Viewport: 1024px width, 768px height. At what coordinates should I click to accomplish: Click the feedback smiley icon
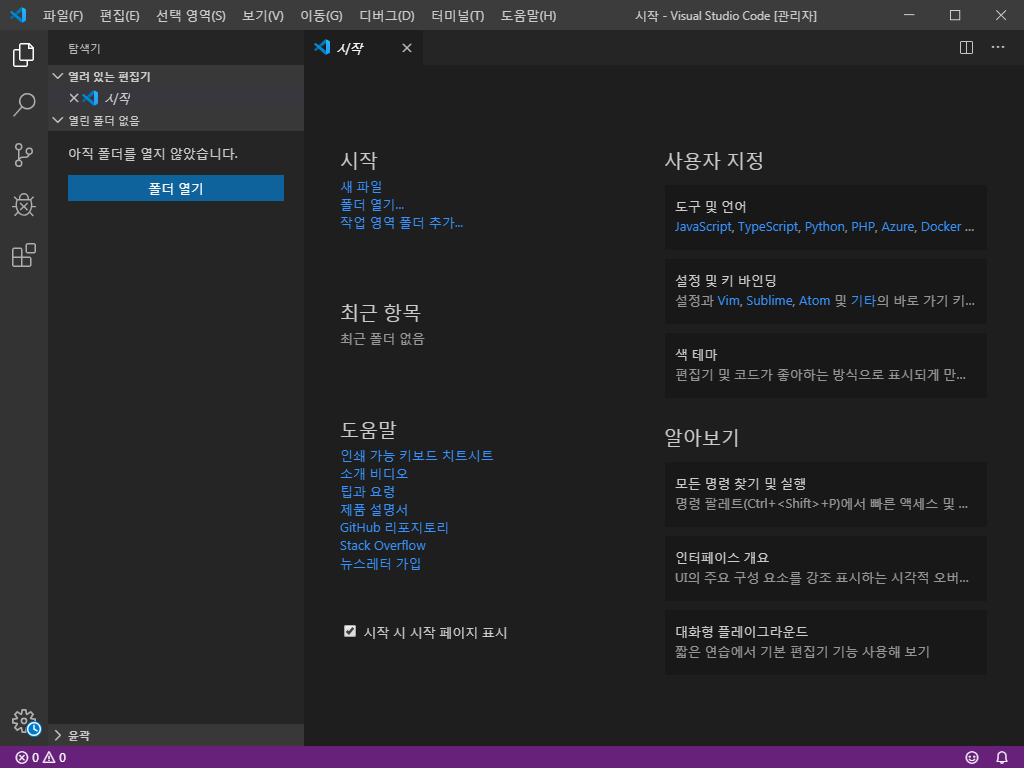972,758
